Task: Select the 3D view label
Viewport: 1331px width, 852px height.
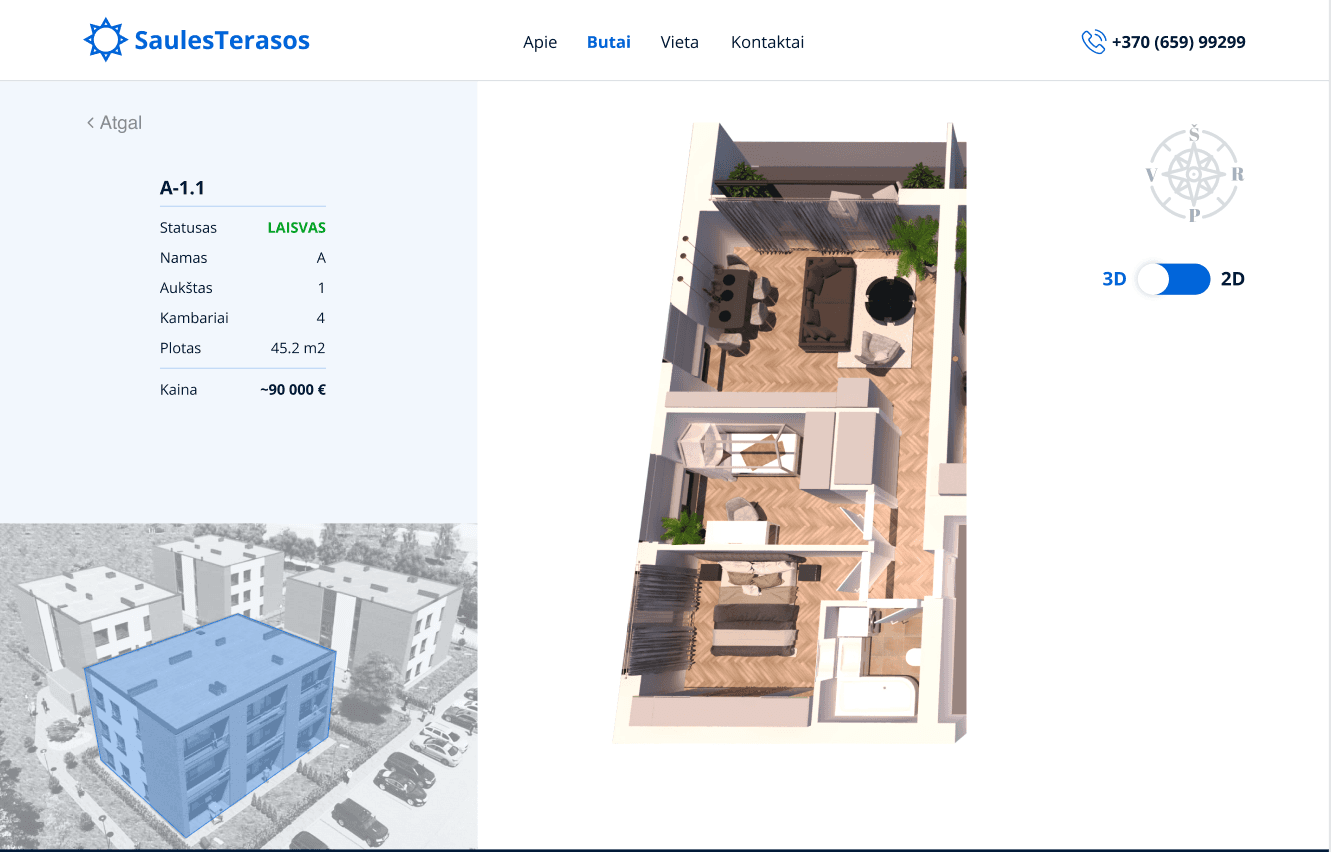Action: point(1114,279)
